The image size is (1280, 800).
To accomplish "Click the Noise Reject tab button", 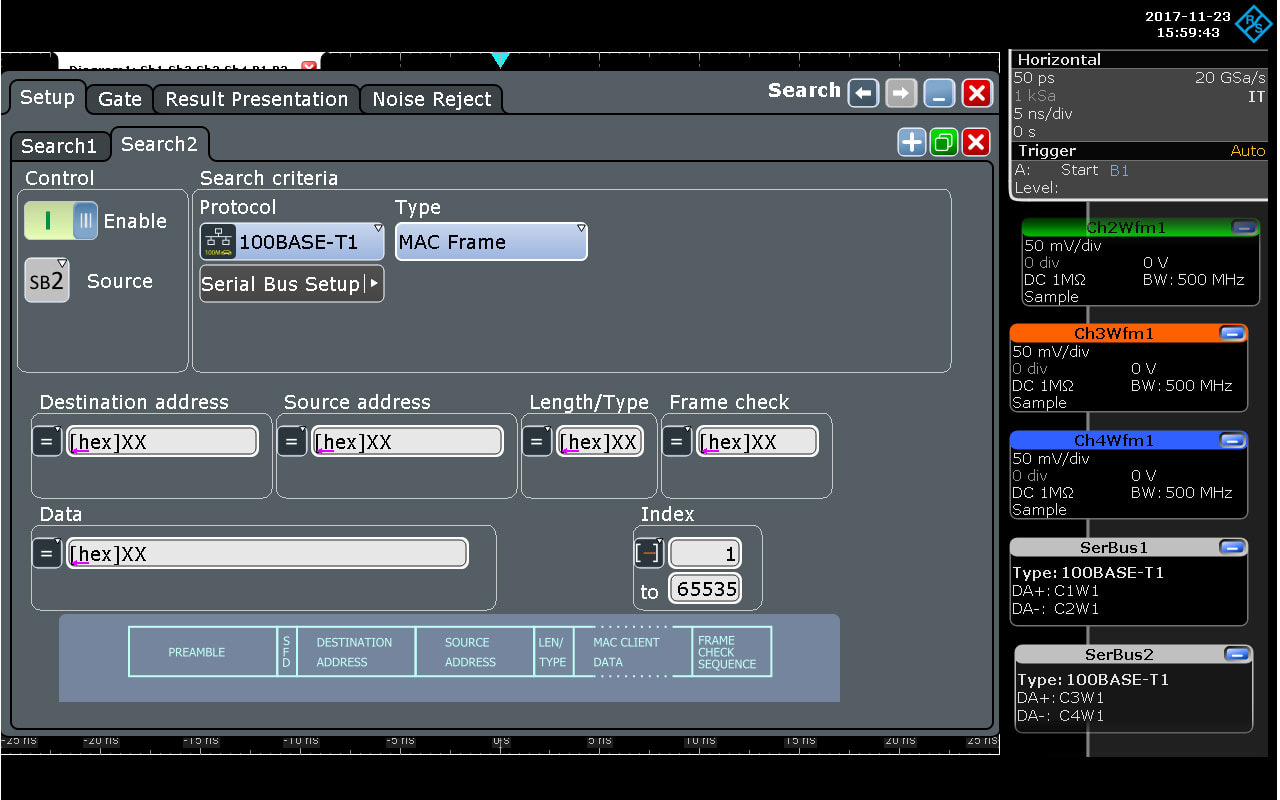I will point(431,99).
